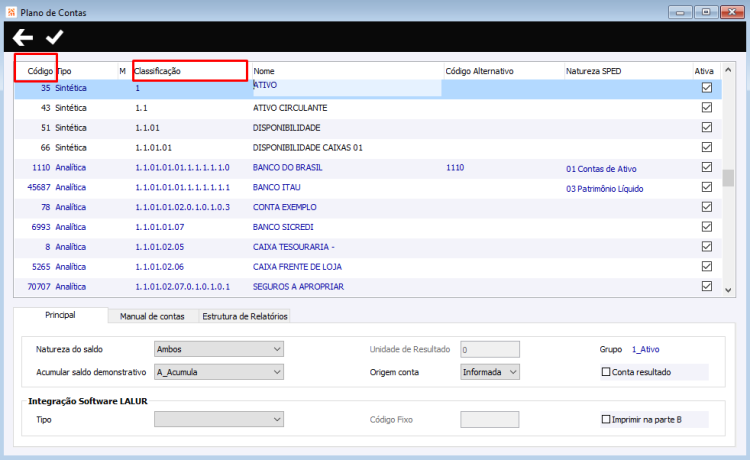Open the Natureza do saldo dropdown
750x460 pixels.
219,349
